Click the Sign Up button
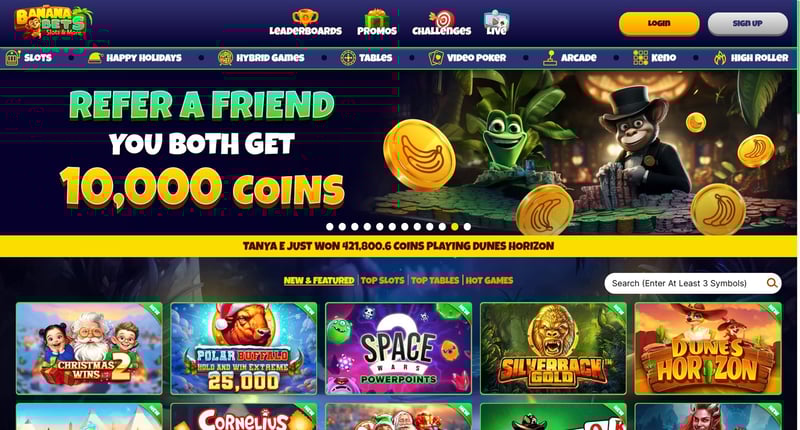The width and height of the screenshot is (800, 430). (748, 23)
